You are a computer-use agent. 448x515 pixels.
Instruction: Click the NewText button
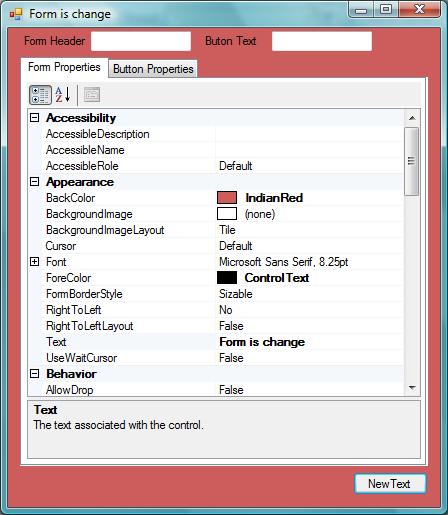[390, 484]
